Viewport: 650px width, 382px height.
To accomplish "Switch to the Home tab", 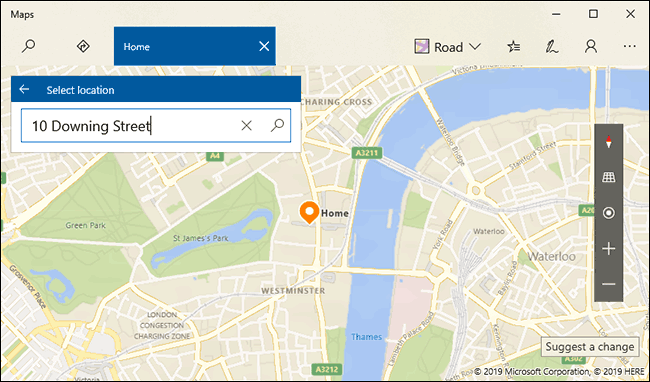I will coord(195,46).
